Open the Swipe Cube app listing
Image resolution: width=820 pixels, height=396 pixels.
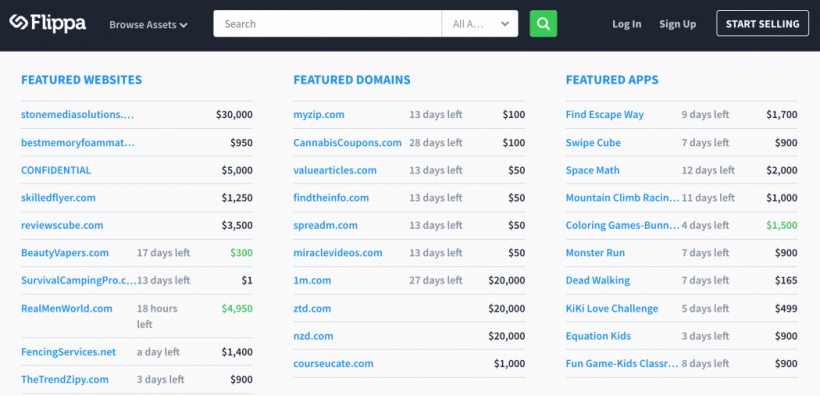coord(593,142)
